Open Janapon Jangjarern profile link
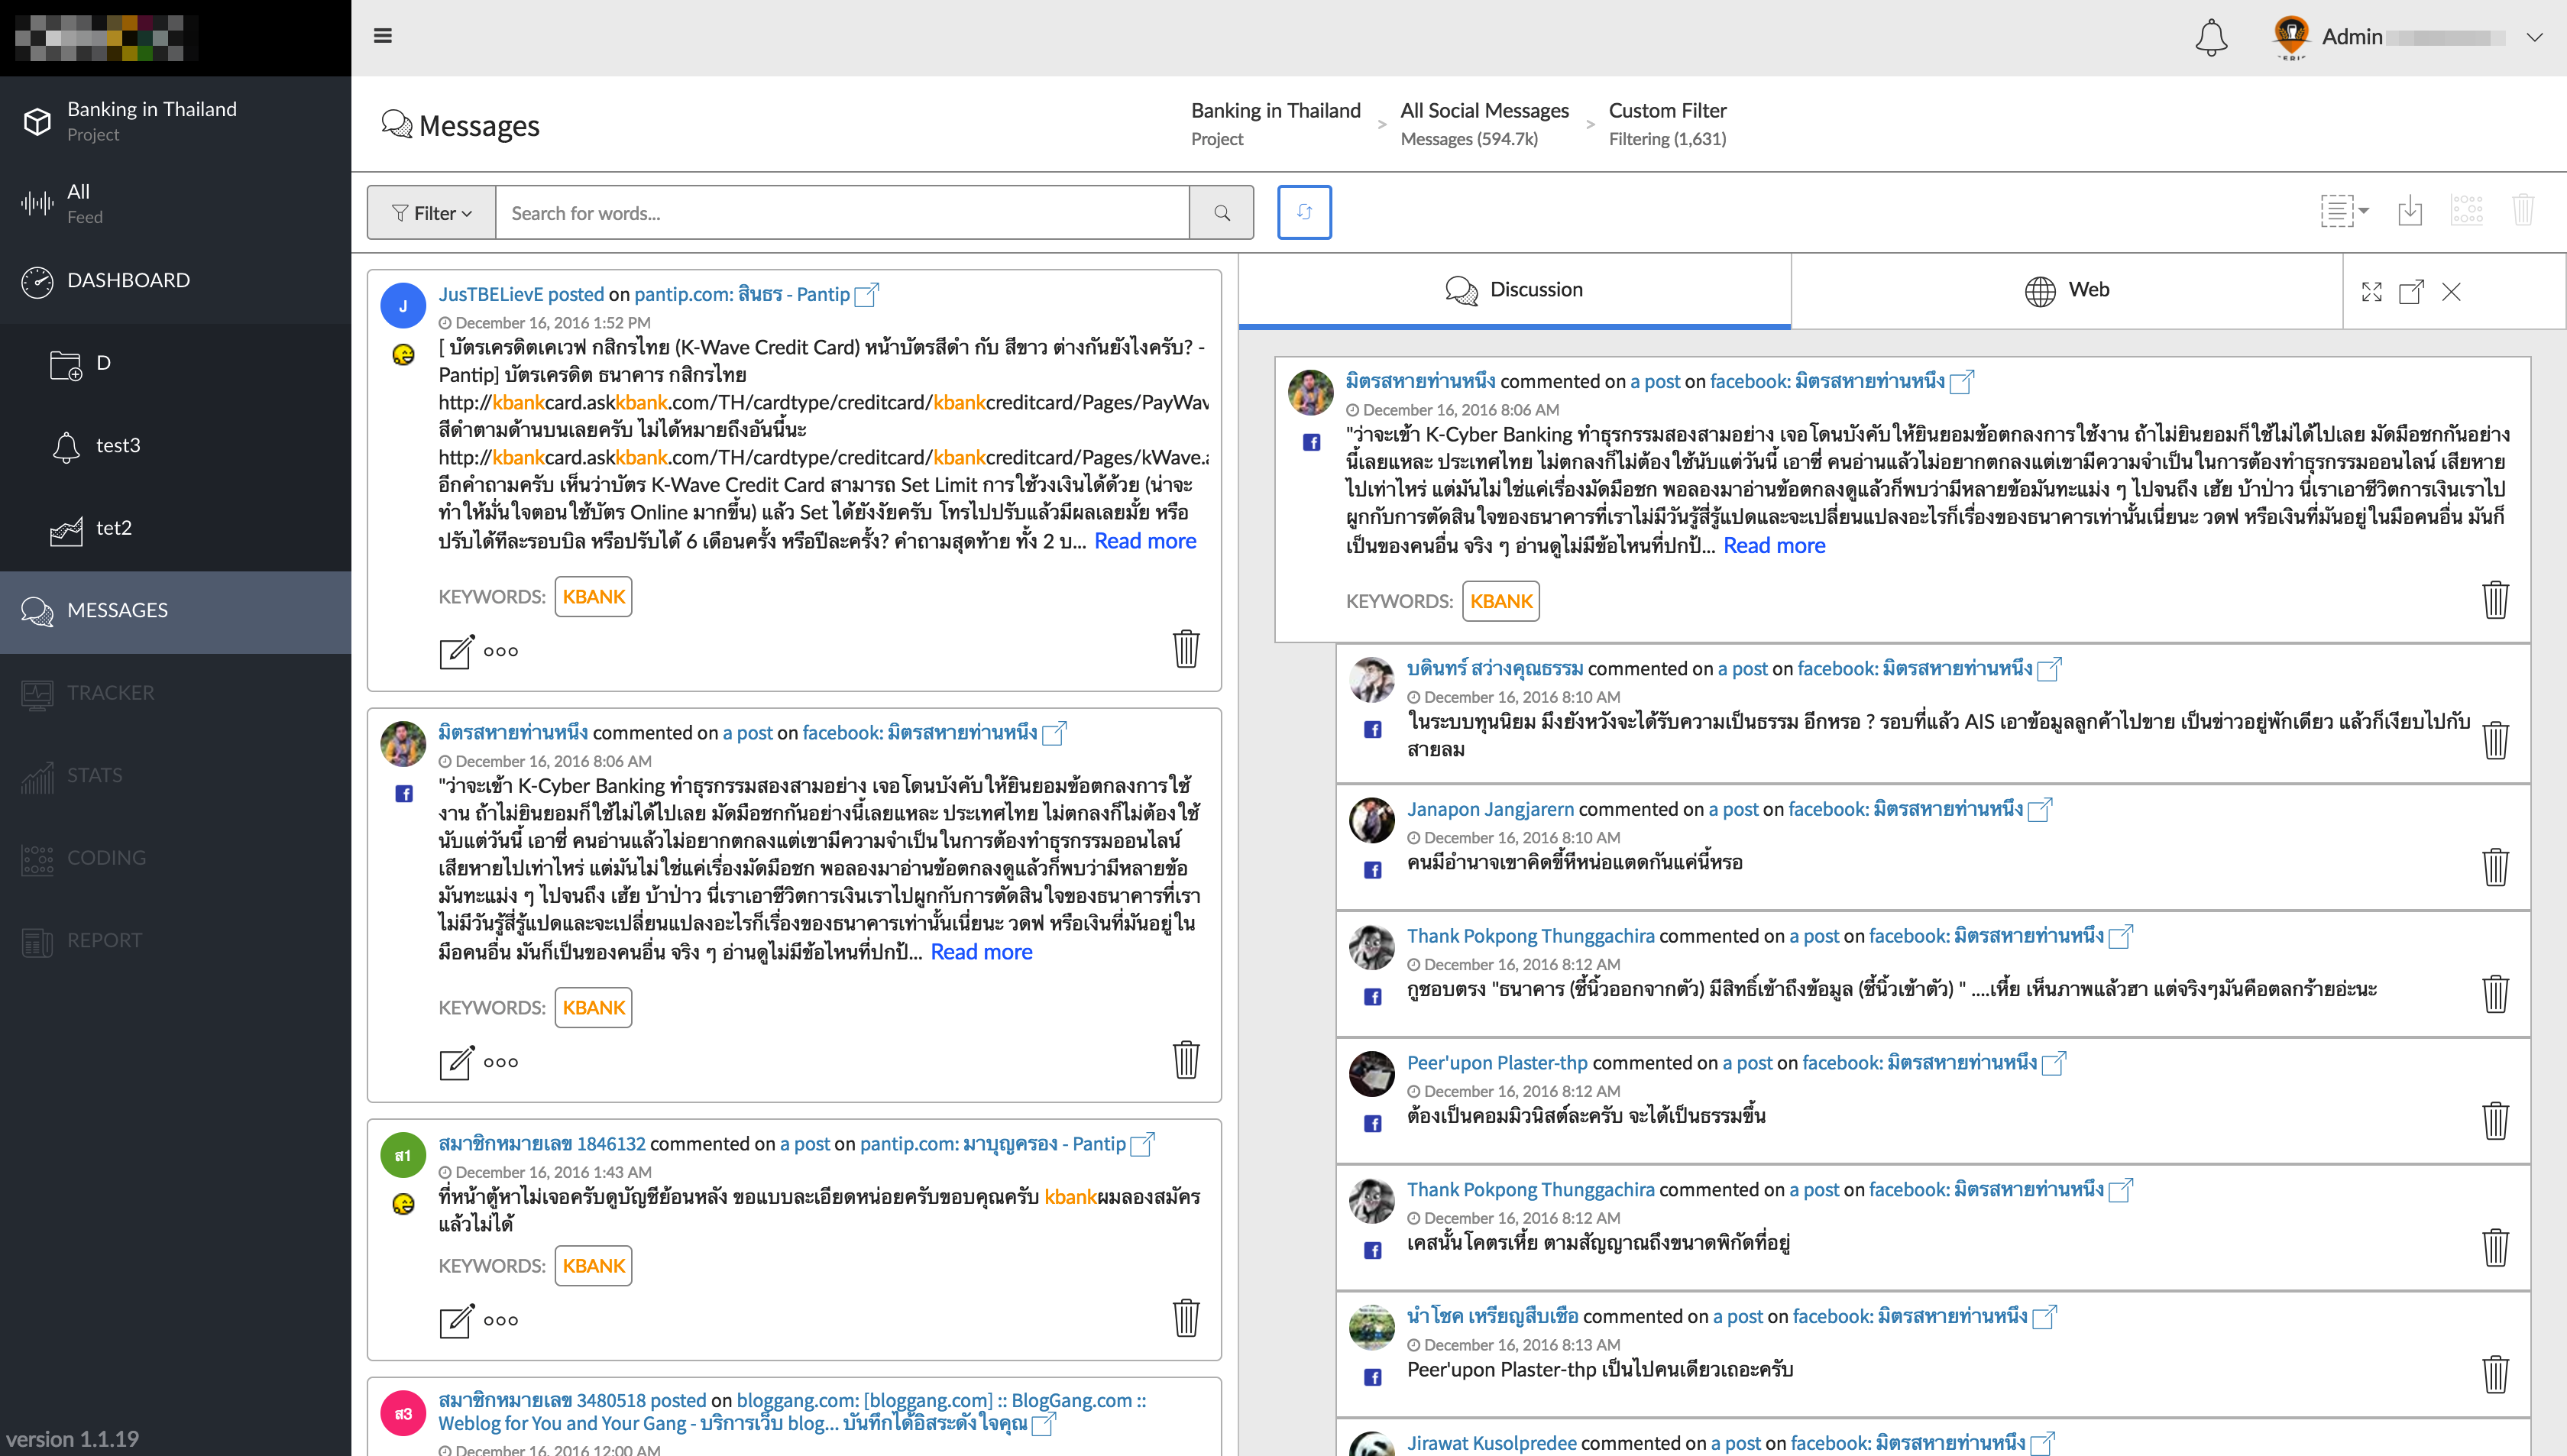2567x1456 pixels. pos(1490,809)
